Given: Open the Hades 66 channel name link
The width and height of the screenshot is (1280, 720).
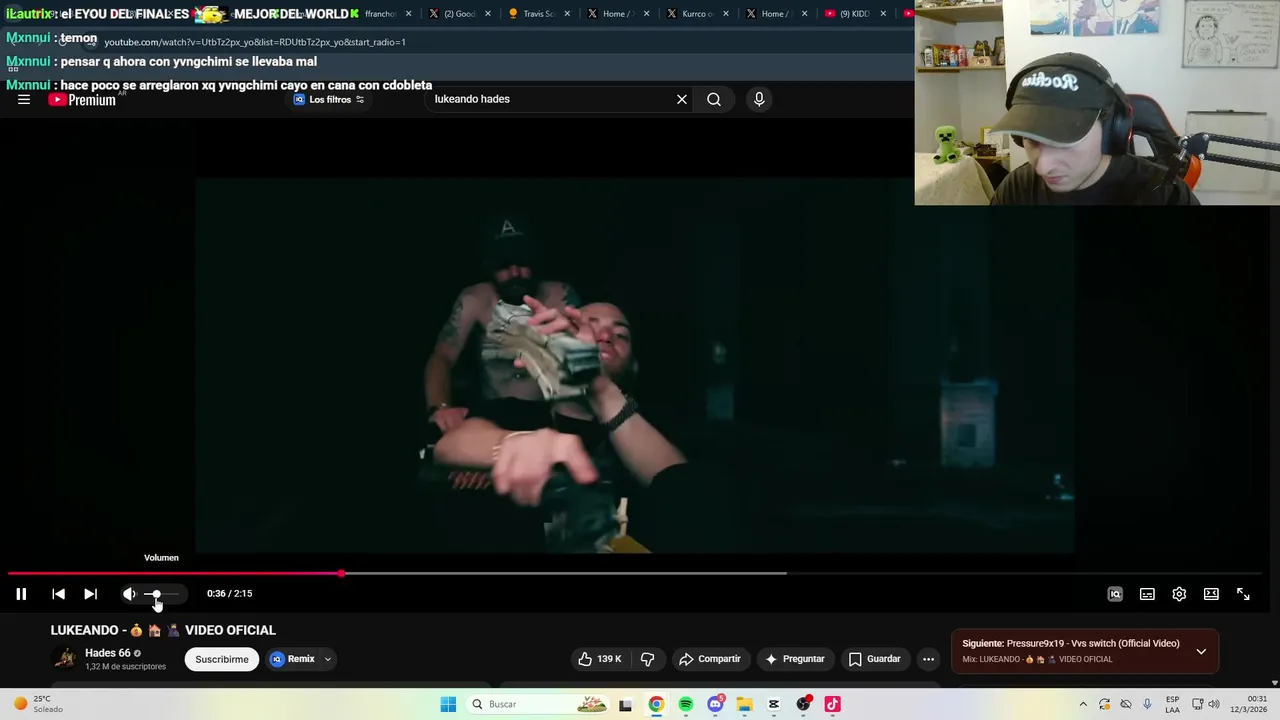Looking at the screenshot, I should tap(108, 653).
